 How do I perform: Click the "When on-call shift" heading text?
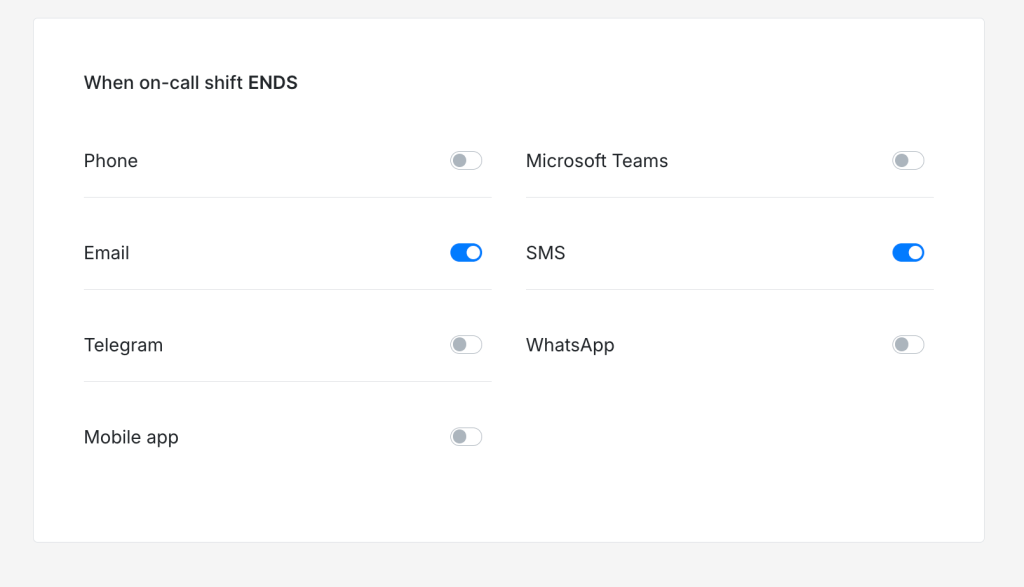(163, 83)
